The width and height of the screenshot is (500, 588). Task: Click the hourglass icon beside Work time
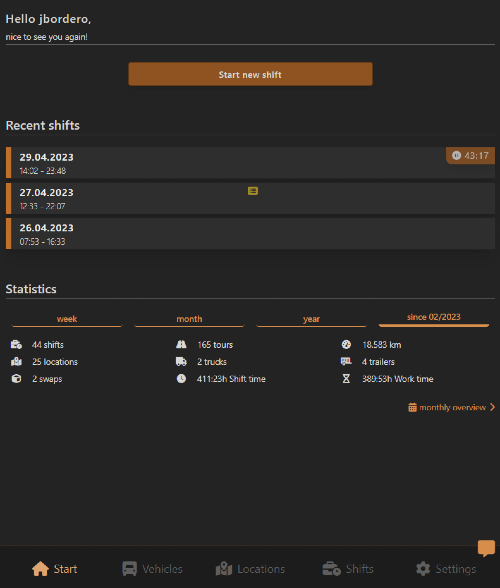[x=346, y=379]
